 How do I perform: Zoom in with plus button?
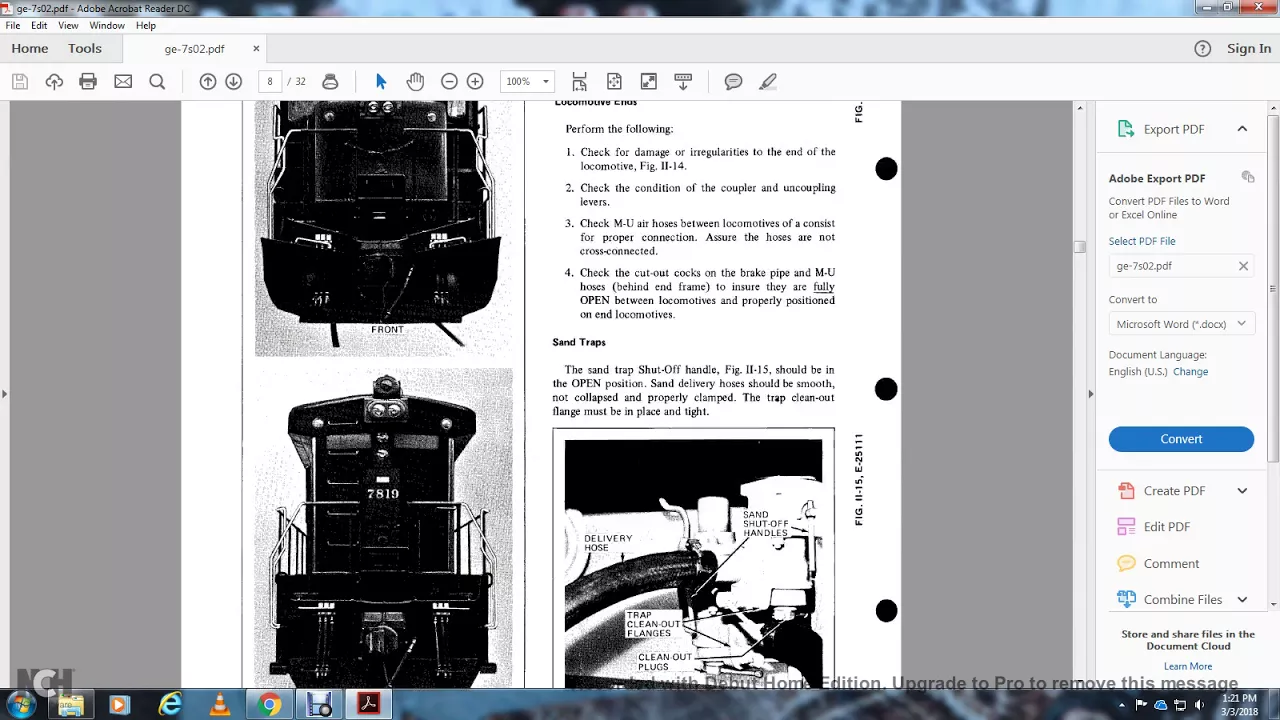click(x=475, y=81)
